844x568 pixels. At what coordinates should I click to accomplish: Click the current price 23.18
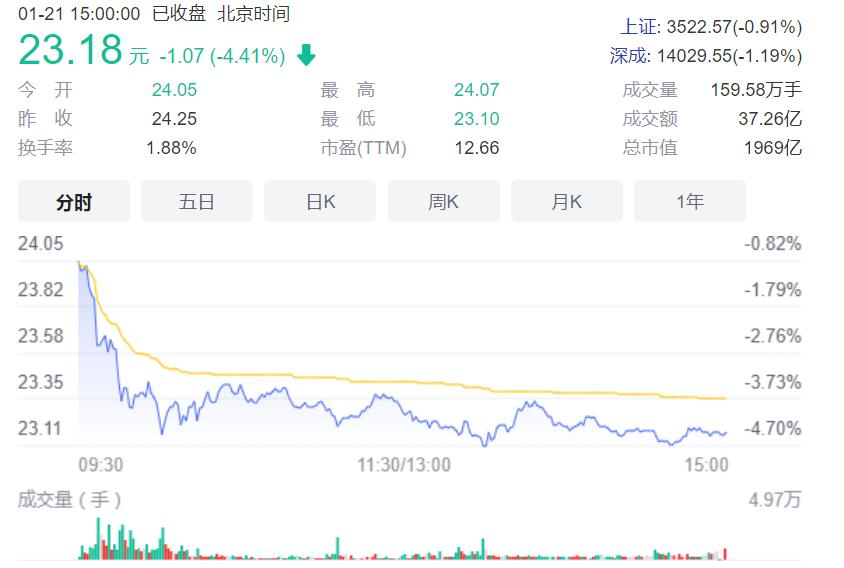71,50
